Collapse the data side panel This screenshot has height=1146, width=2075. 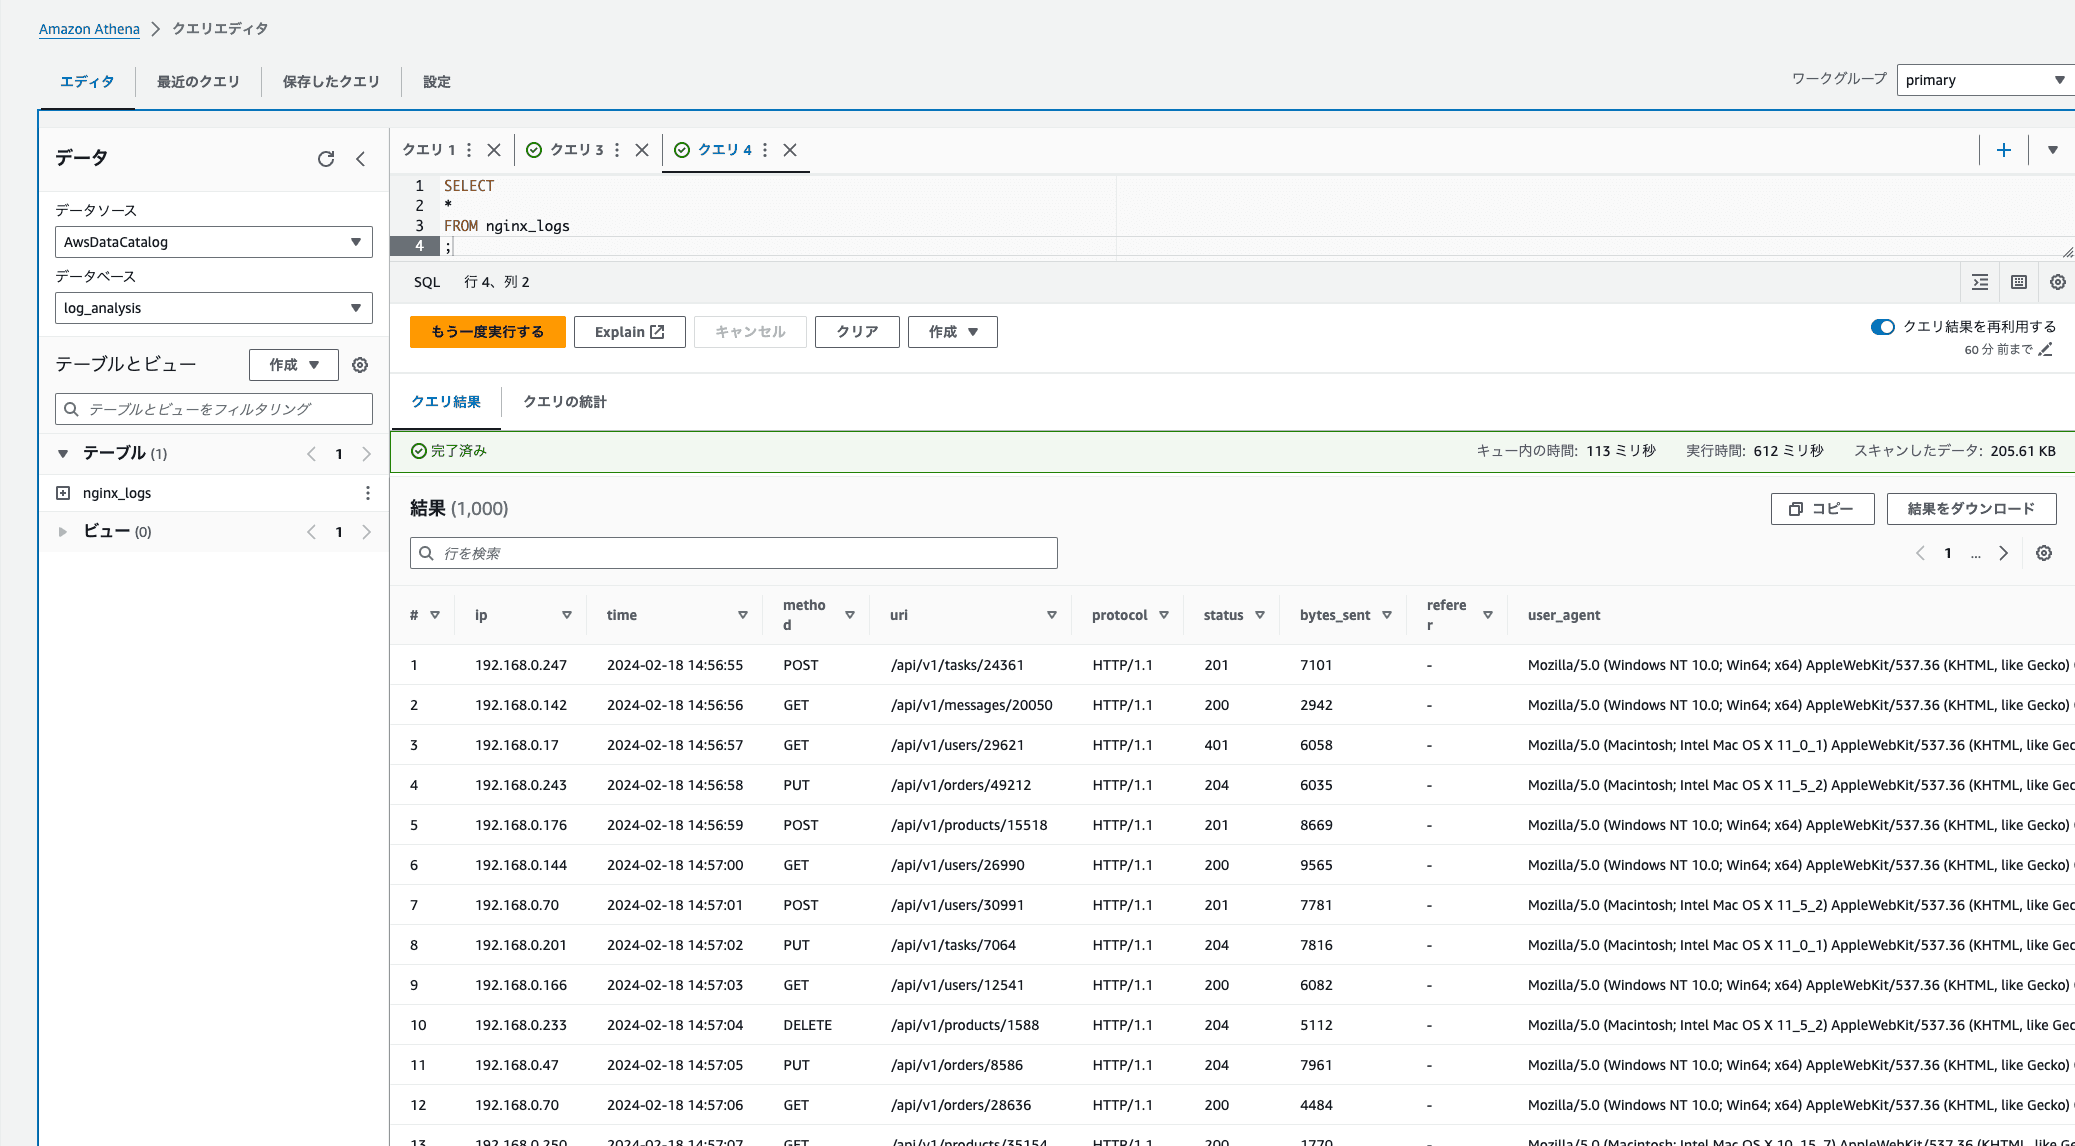coord(361,159)
